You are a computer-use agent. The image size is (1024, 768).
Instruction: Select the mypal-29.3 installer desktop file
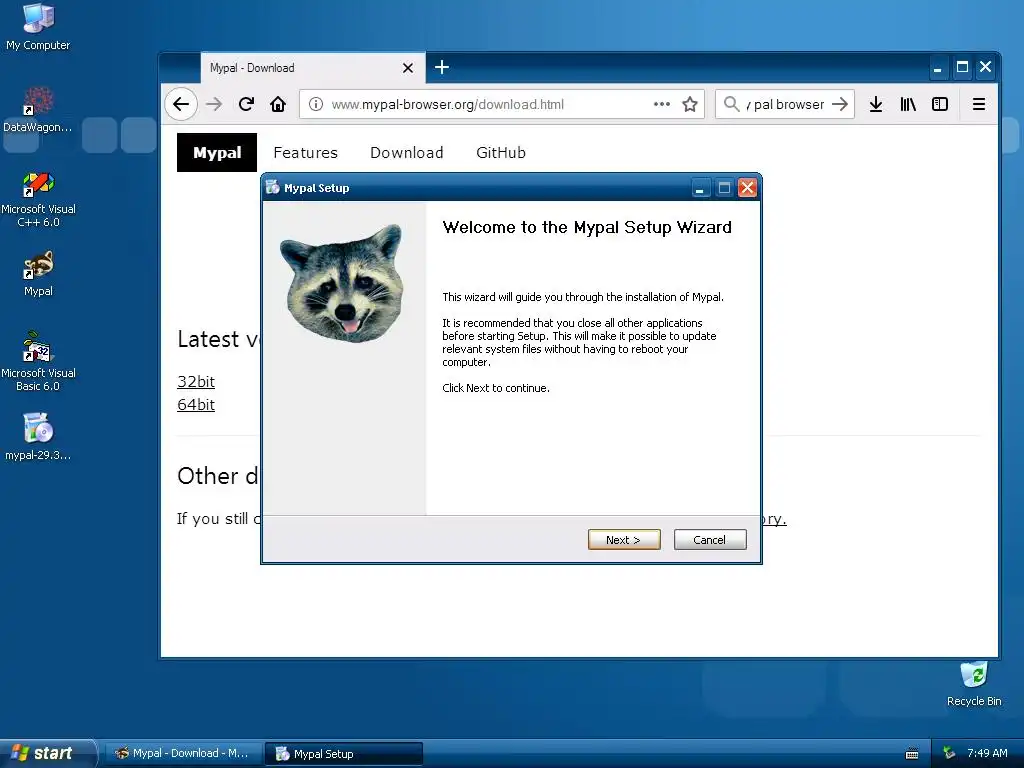pyautogui.click(x=38, y=436)
